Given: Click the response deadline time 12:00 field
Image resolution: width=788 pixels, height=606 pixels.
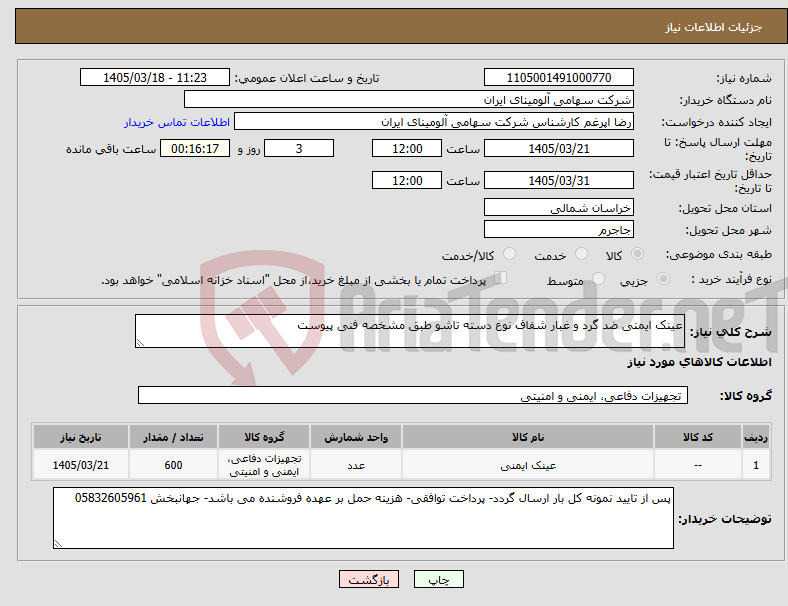Looking at the screenshot, I should pos(407,148).
